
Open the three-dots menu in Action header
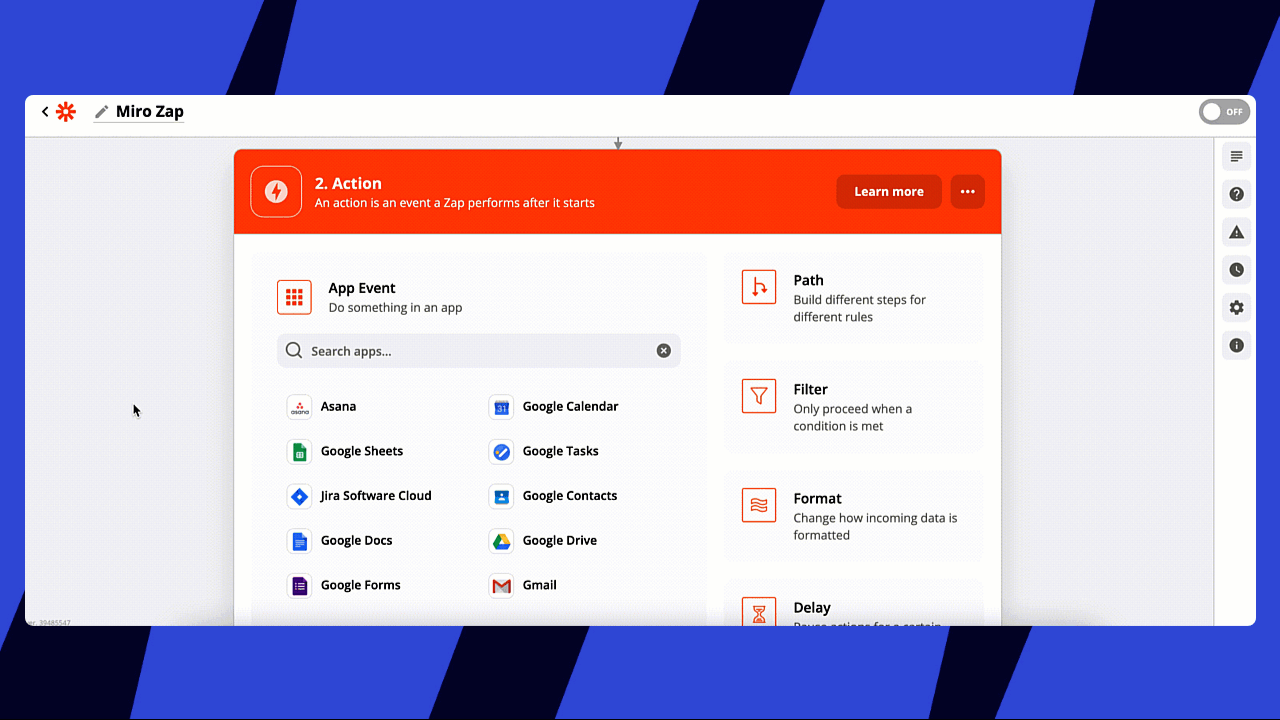(967, 192)
